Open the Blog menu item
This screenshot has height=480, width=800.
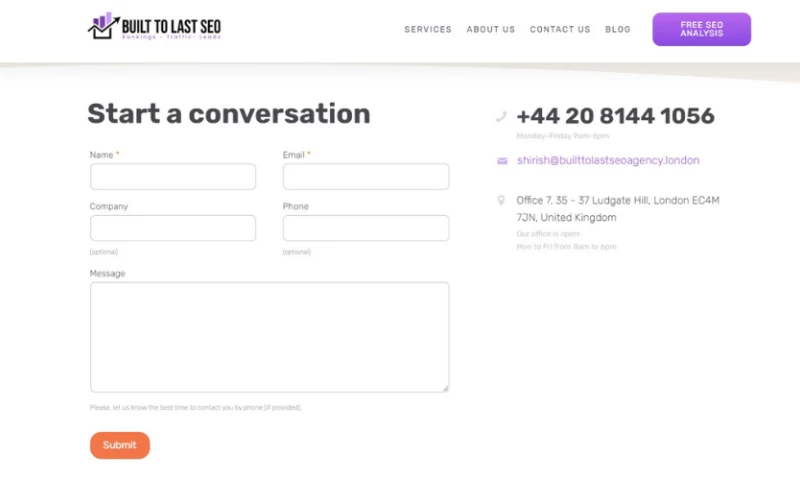tap(618, 30)
